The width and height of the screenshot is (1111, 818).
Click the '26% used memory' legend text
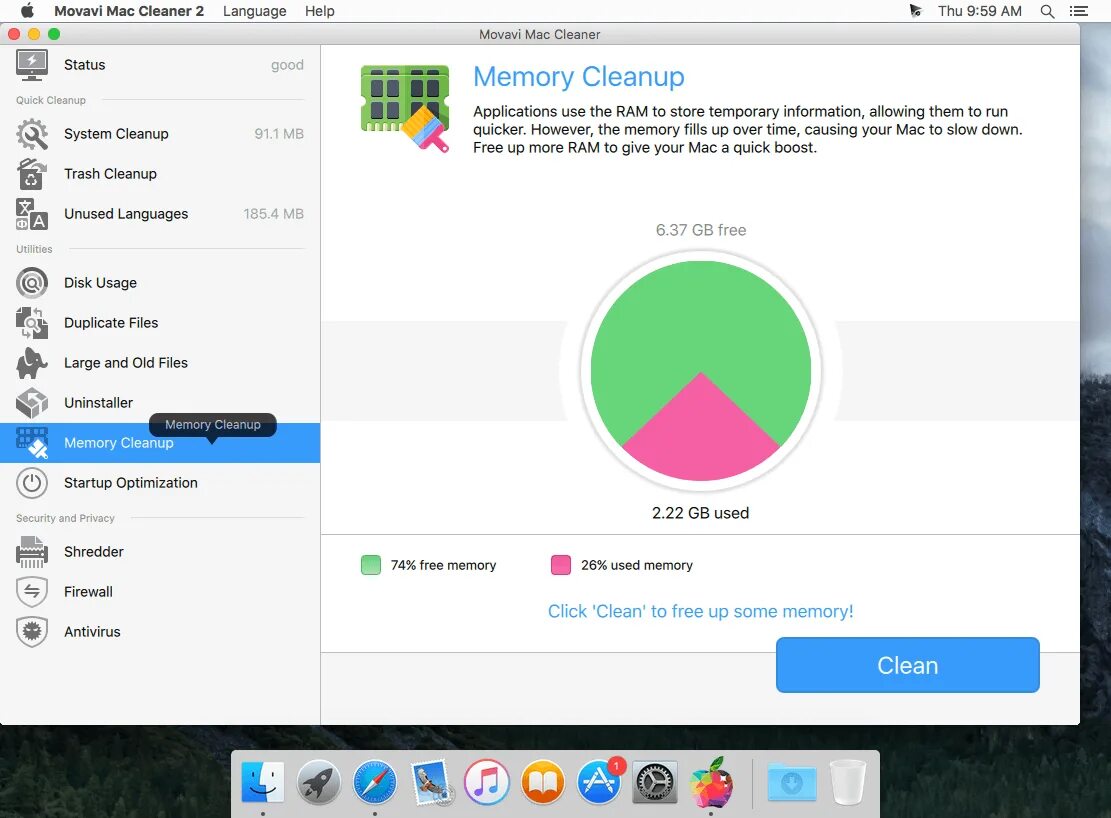pyautogui.click(x=637, y=566)
